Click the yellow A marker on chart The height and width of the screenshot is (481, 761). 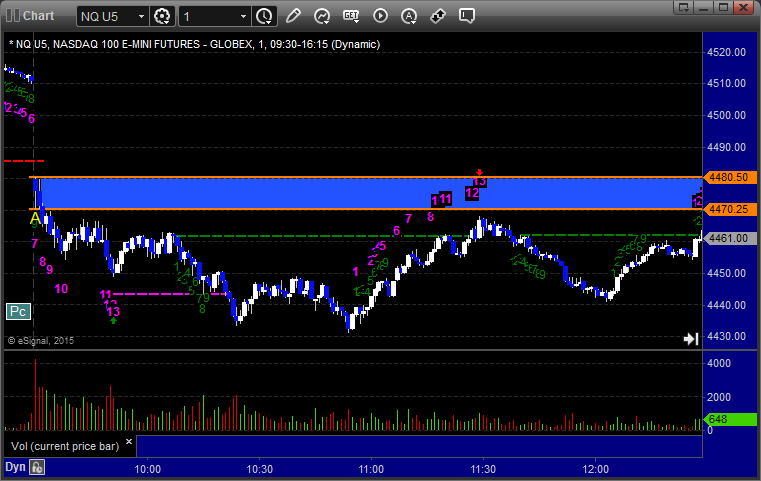[x=35, y=218]
